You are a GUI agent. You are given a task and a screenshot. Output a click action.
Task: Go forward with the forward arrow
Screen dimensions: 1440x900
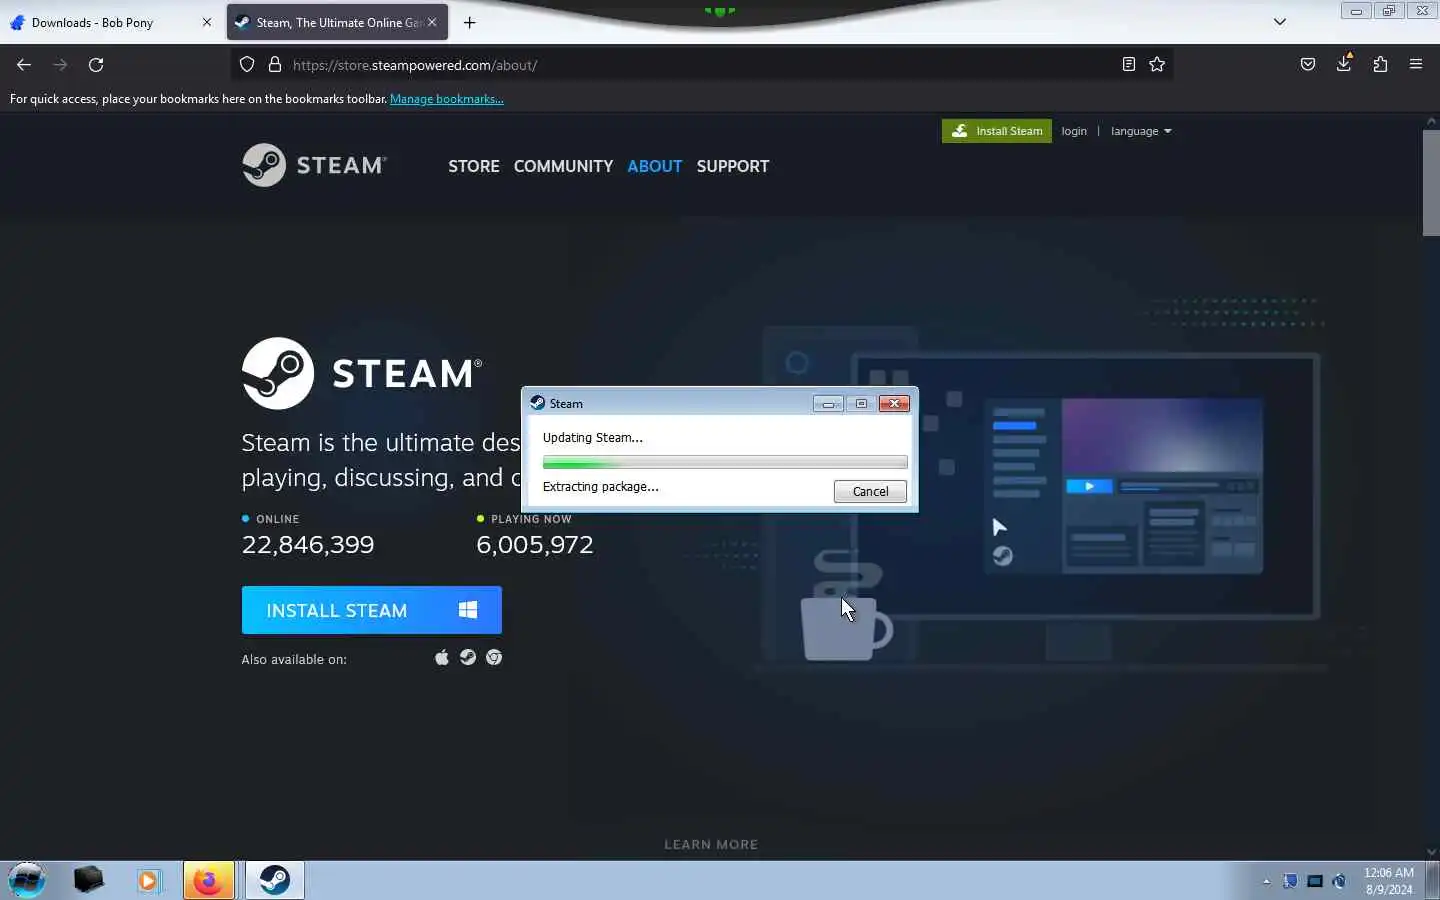[x=60, y=65]
